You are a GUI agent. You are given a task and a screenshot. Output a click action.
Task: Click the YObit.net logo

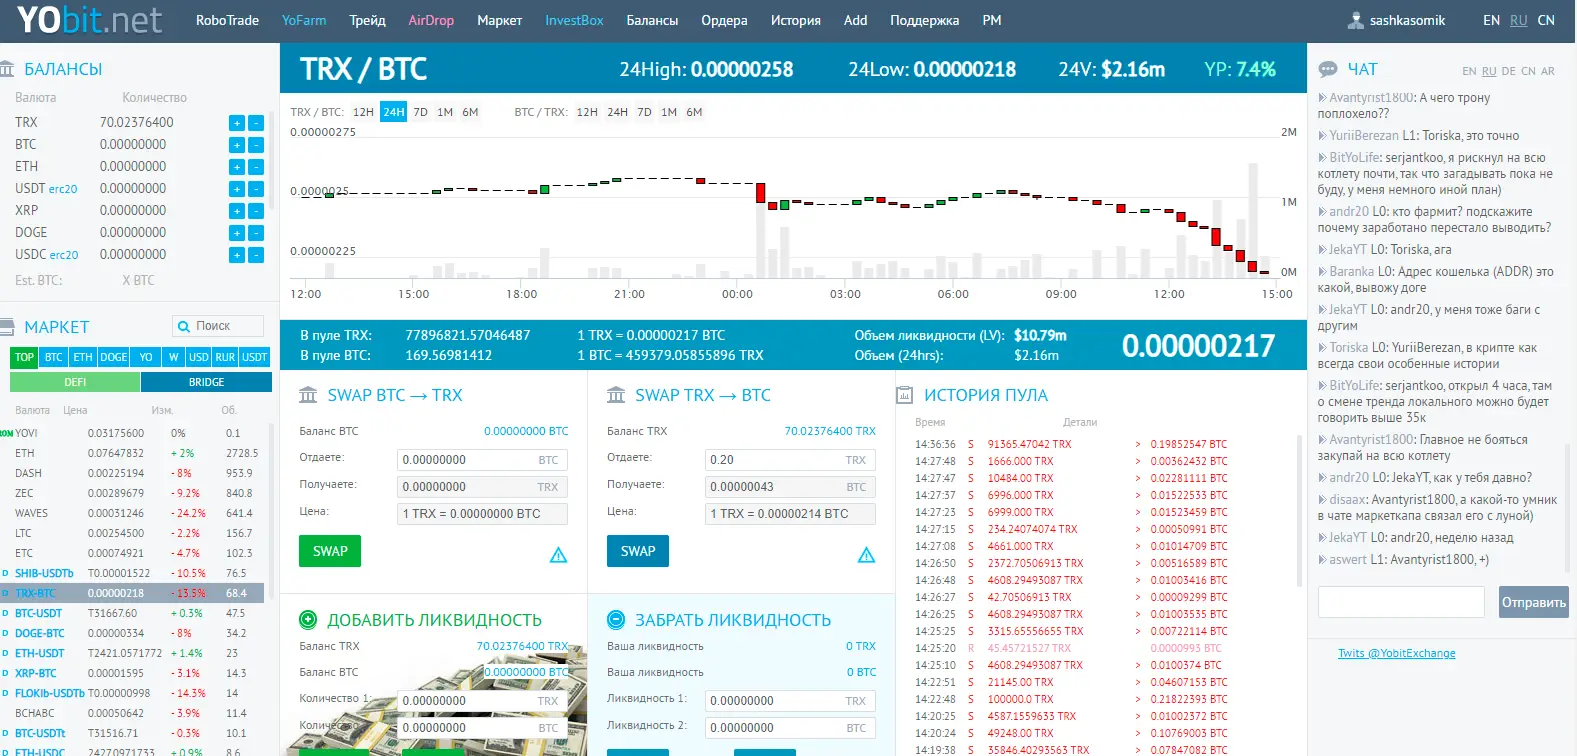click(88, 20)
